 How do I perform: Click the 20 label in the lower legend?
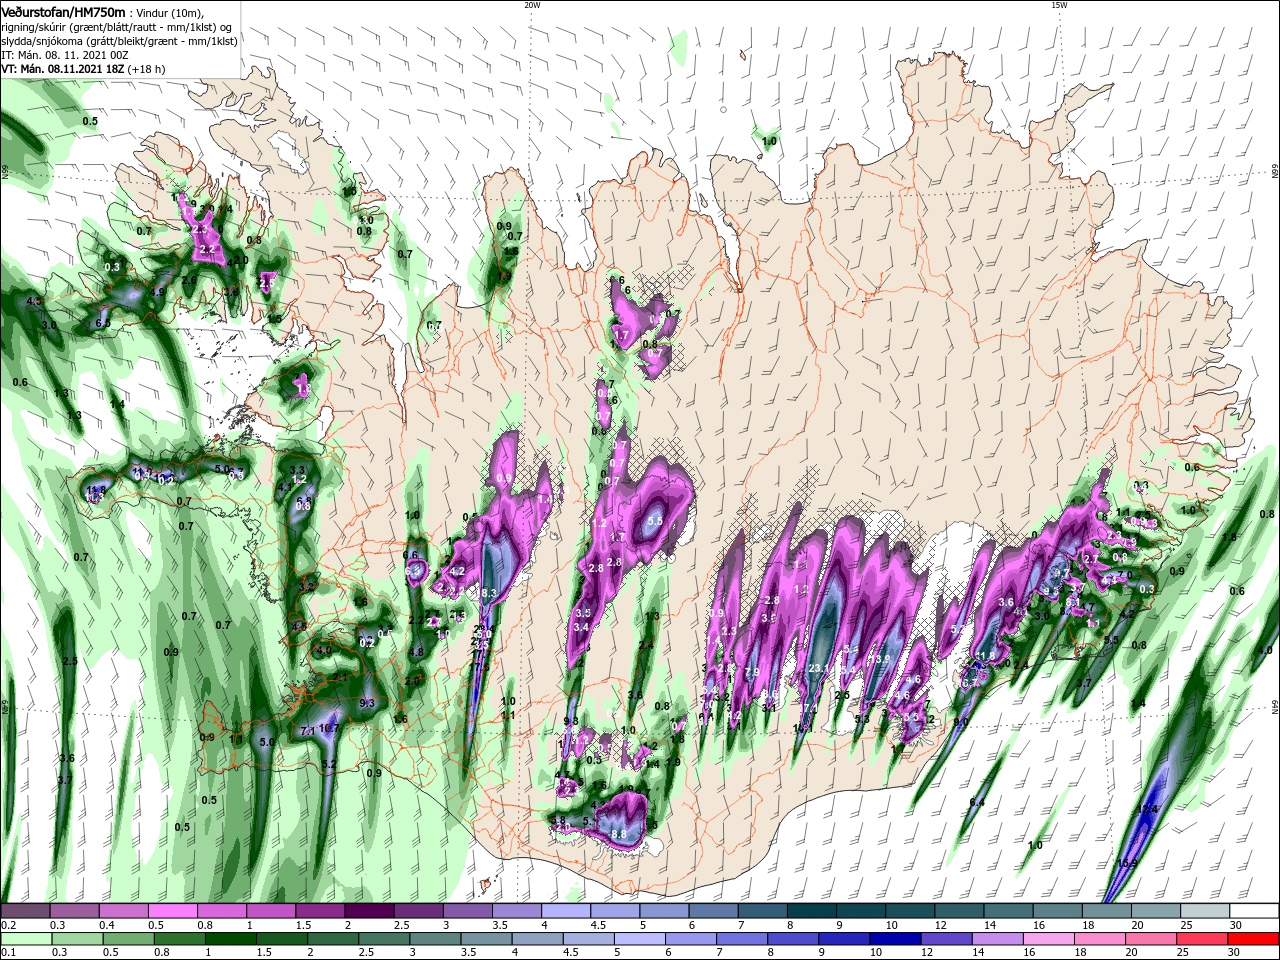pyautogui.click(x=1139, y=952)
